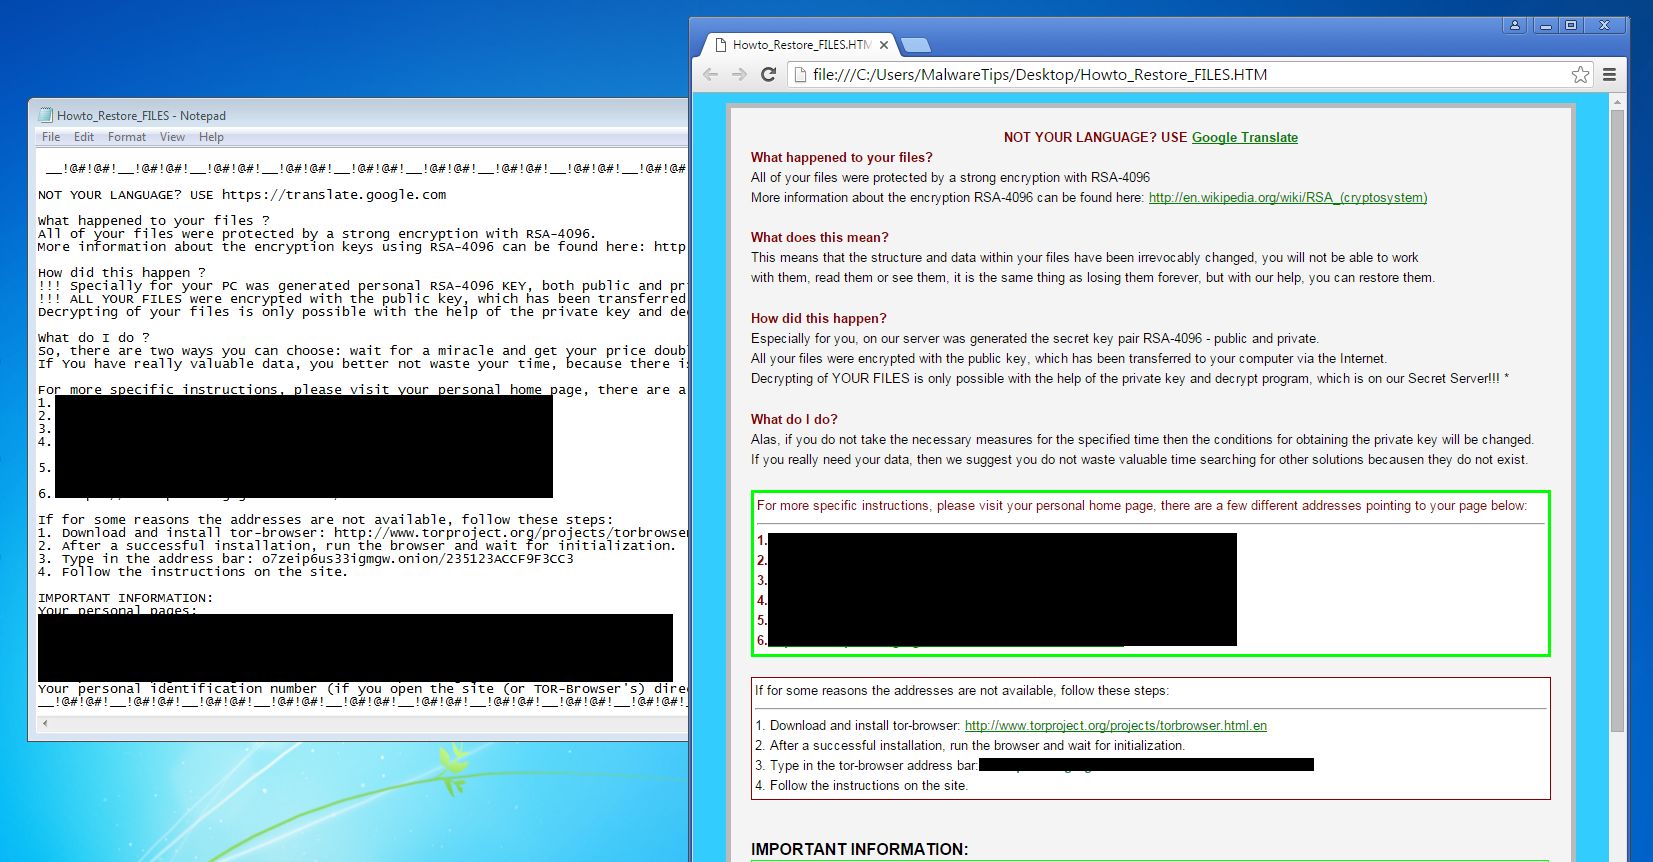Click the forward arrow in Chrome
Image resolution: width=1653 pixels, height=862 pixels.
[x=739, y=74]
